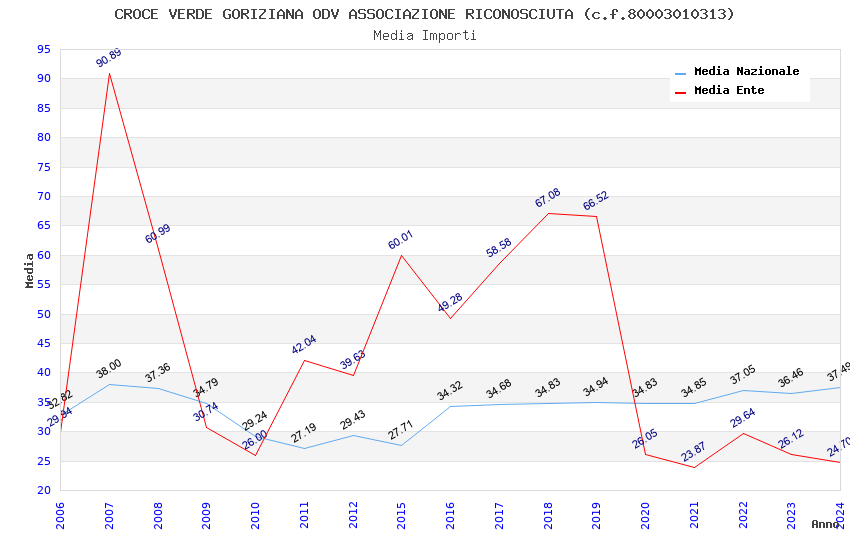The width and height of the screenshot is (850, 550).
Task: Click the x-axis year 2011
Action: pos(304,515)
